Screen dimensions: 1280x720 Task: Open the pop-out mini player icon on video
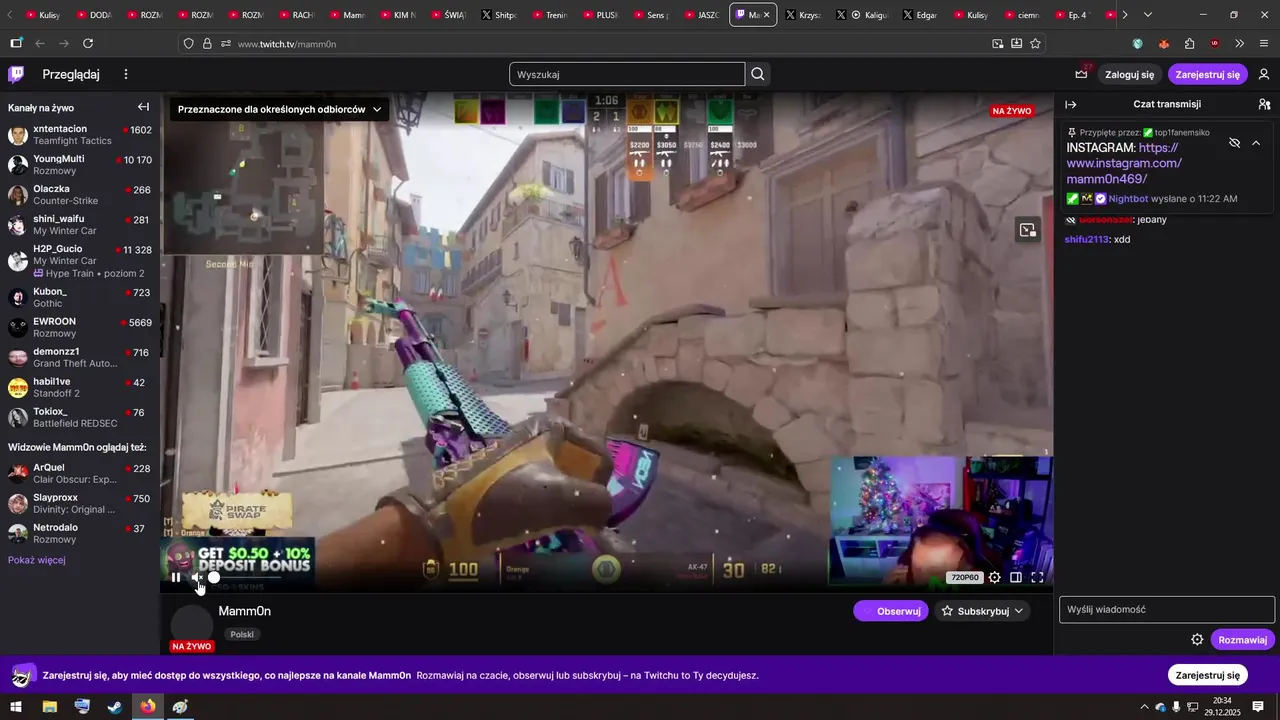point(1027,231)
